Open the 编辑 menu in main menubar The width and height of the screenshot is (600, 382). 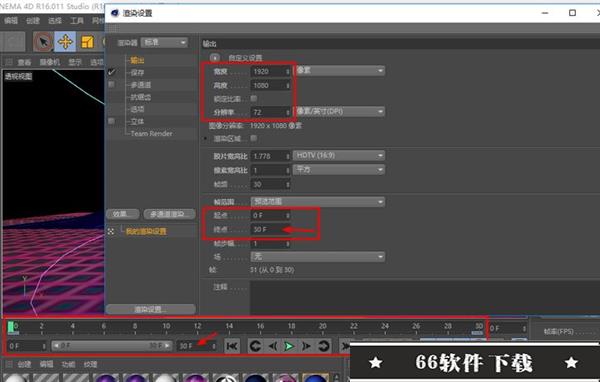(11, 20)
